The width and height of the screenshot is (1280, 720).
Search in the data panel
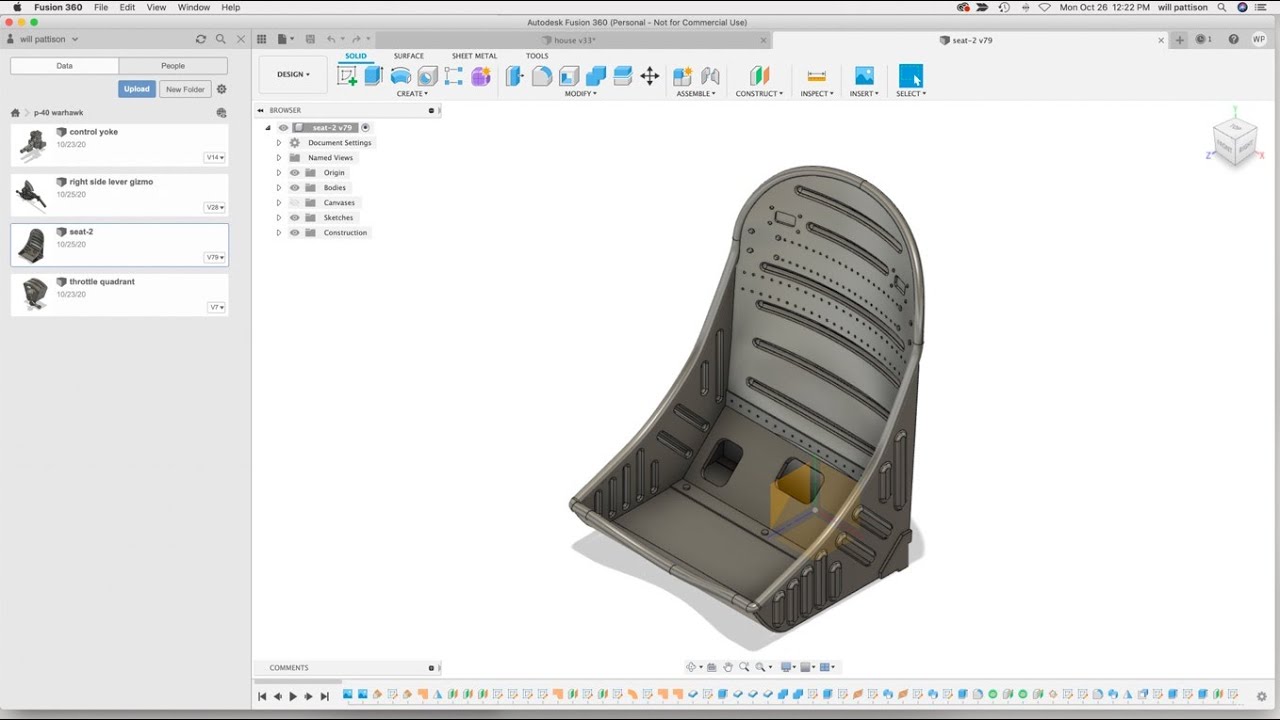pyautogui.click(x=221, y=39)
